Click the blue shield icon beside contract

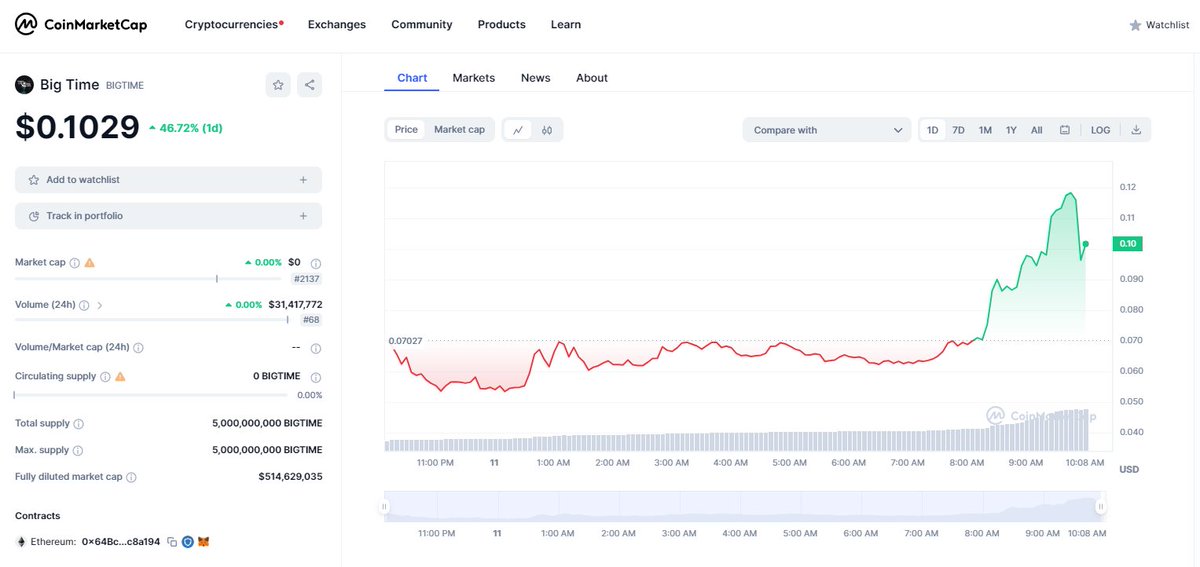click(187, 542)
